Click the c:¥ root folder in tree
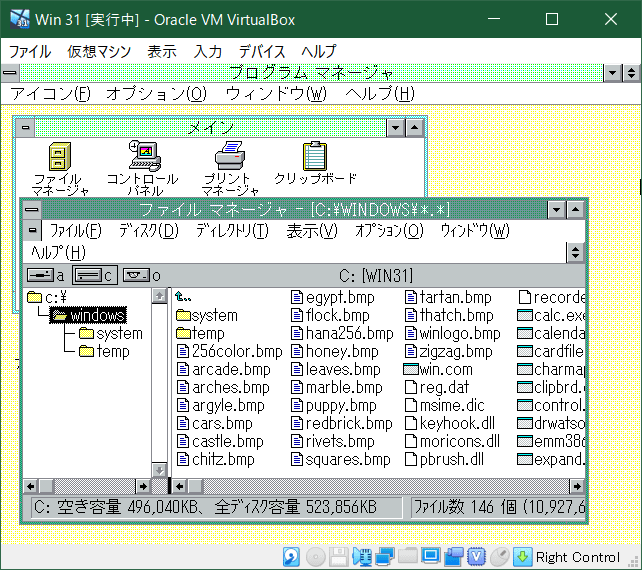This screenshot has width=642, height=570. [x=47, y=297]
